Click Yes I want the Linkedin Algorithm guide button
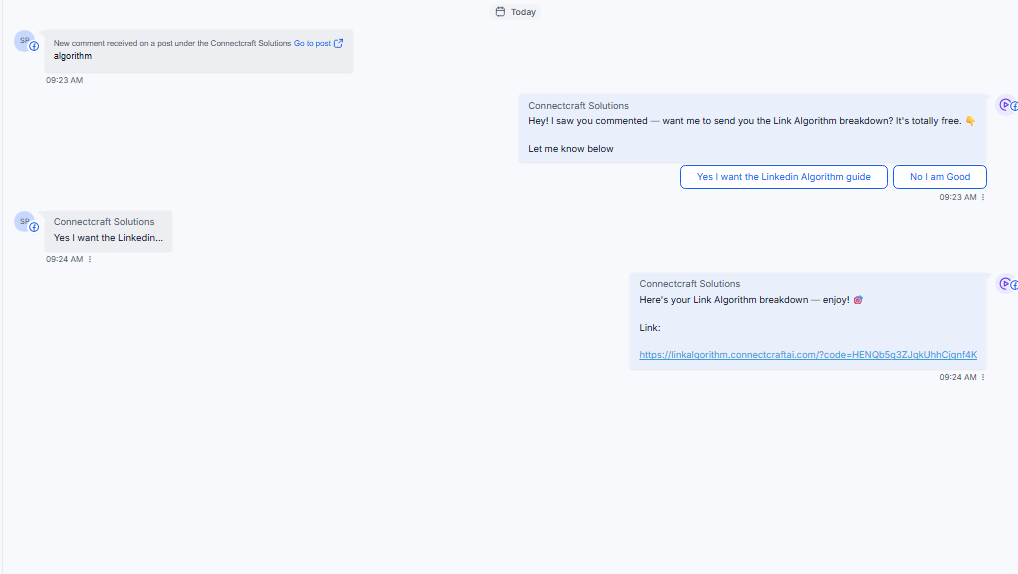Image resolution: width=1018 pixels, height=574 pixels. coord(784,177)
